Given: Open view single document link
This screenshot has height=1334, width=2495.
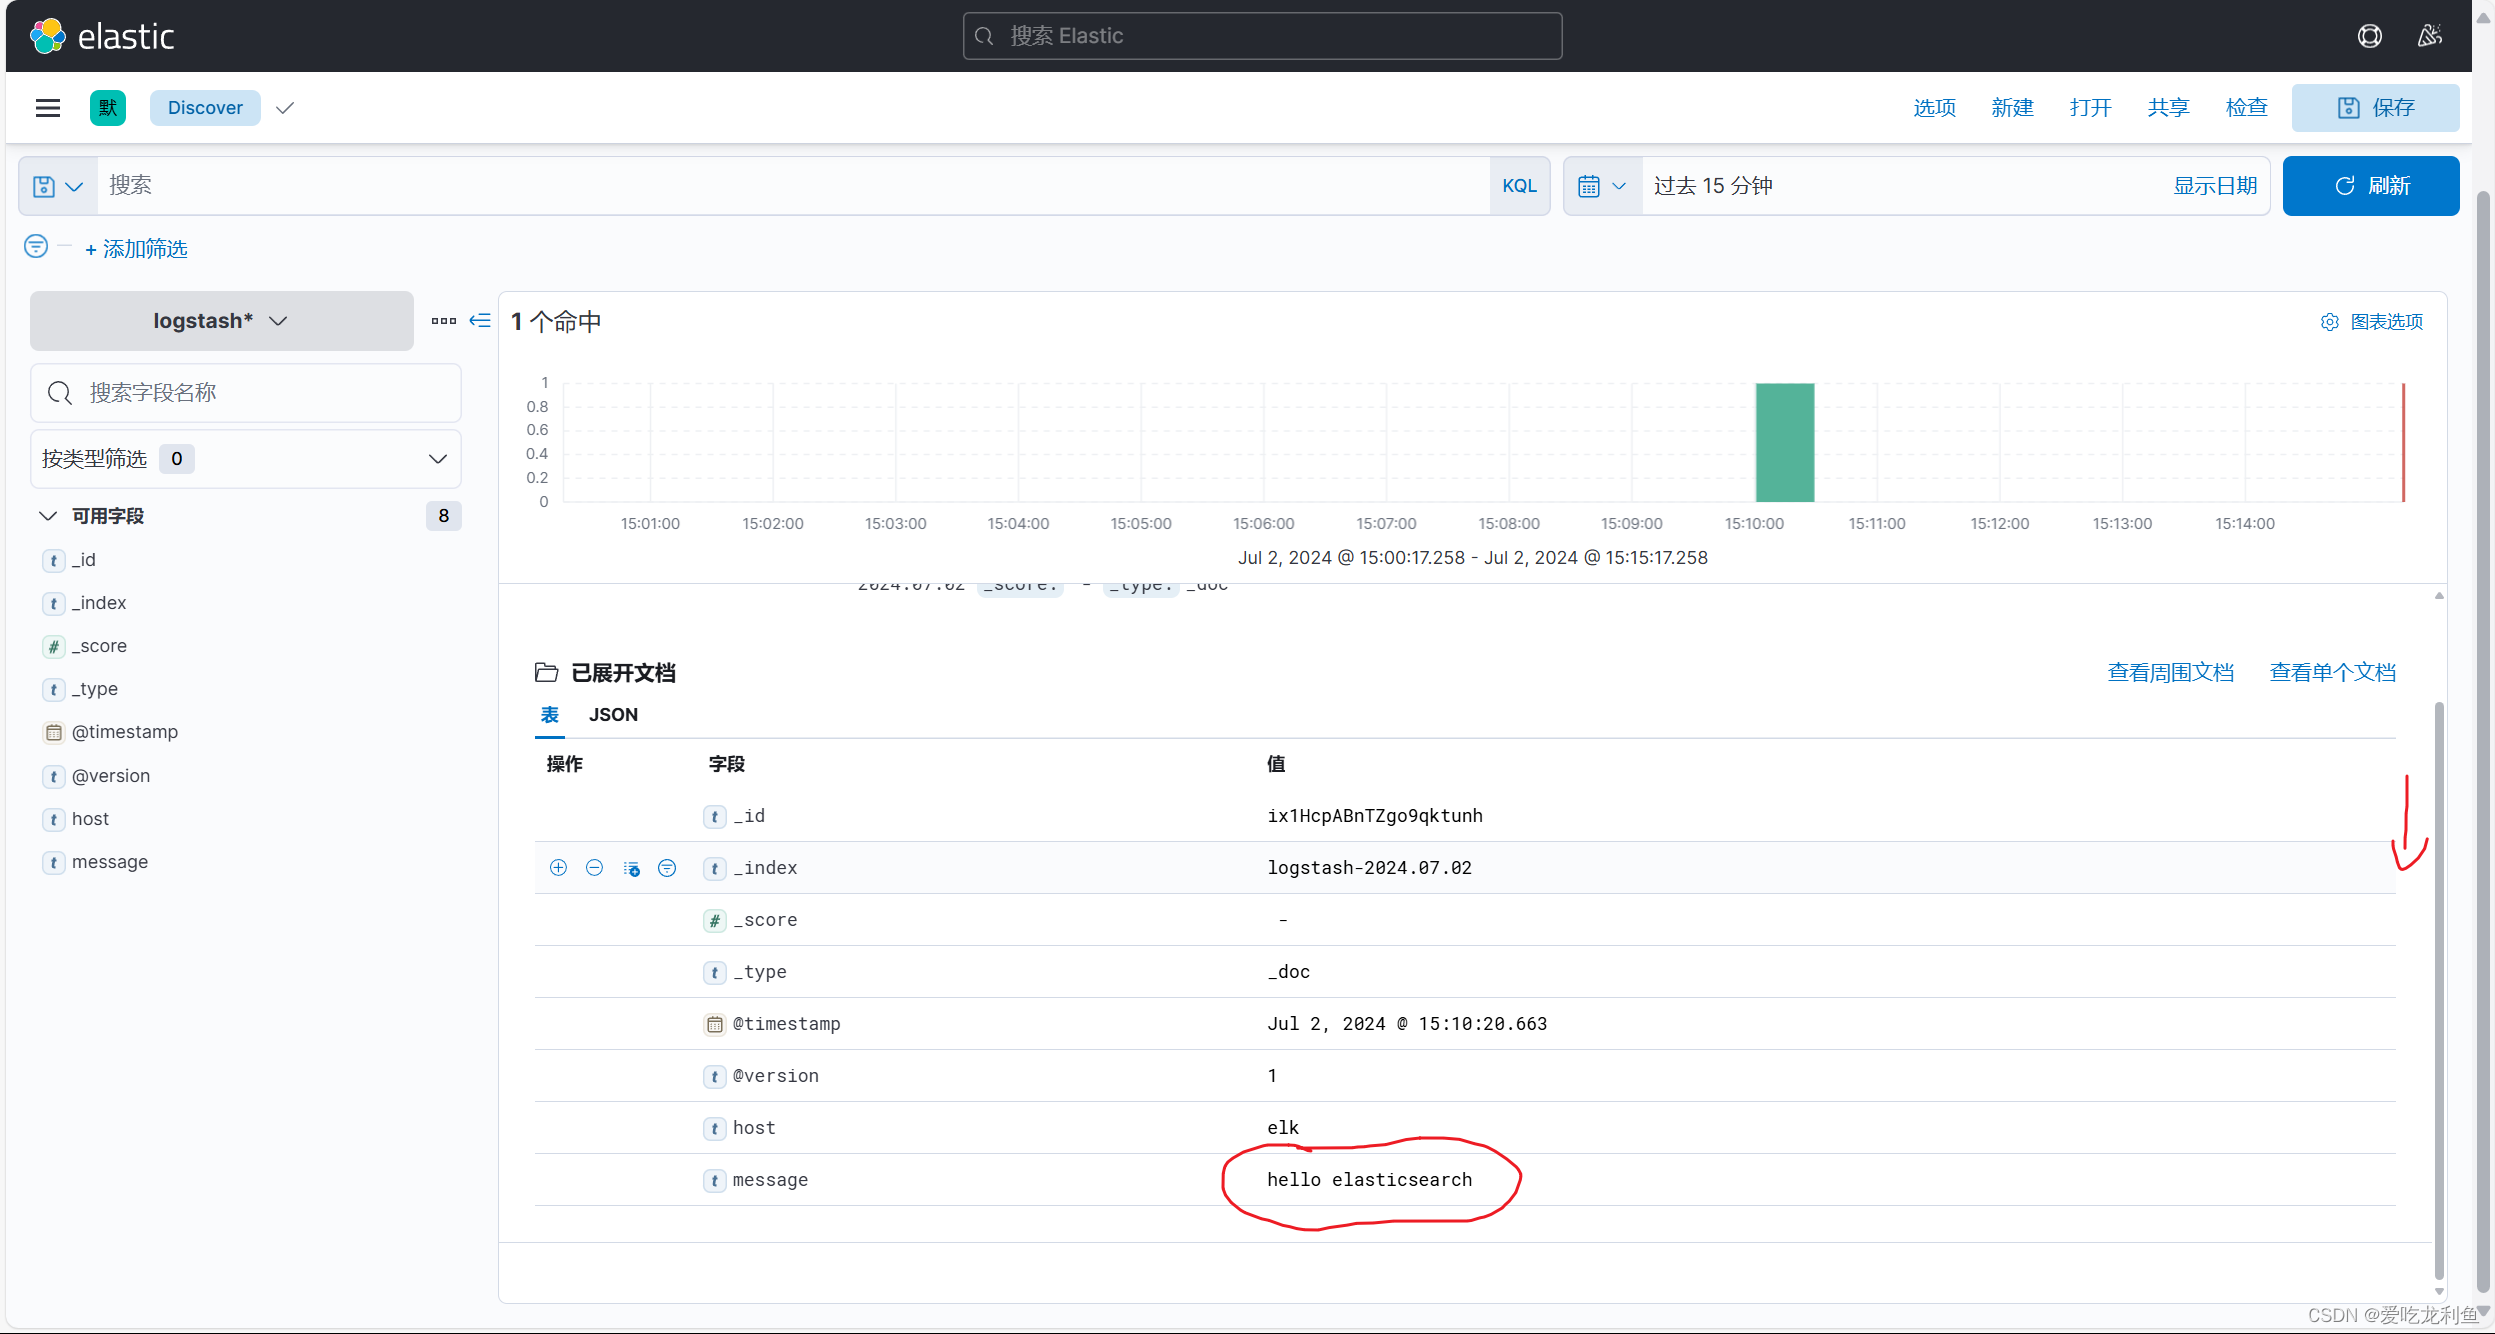Looking at the screenshot, I should click(x=2332, y=673).
